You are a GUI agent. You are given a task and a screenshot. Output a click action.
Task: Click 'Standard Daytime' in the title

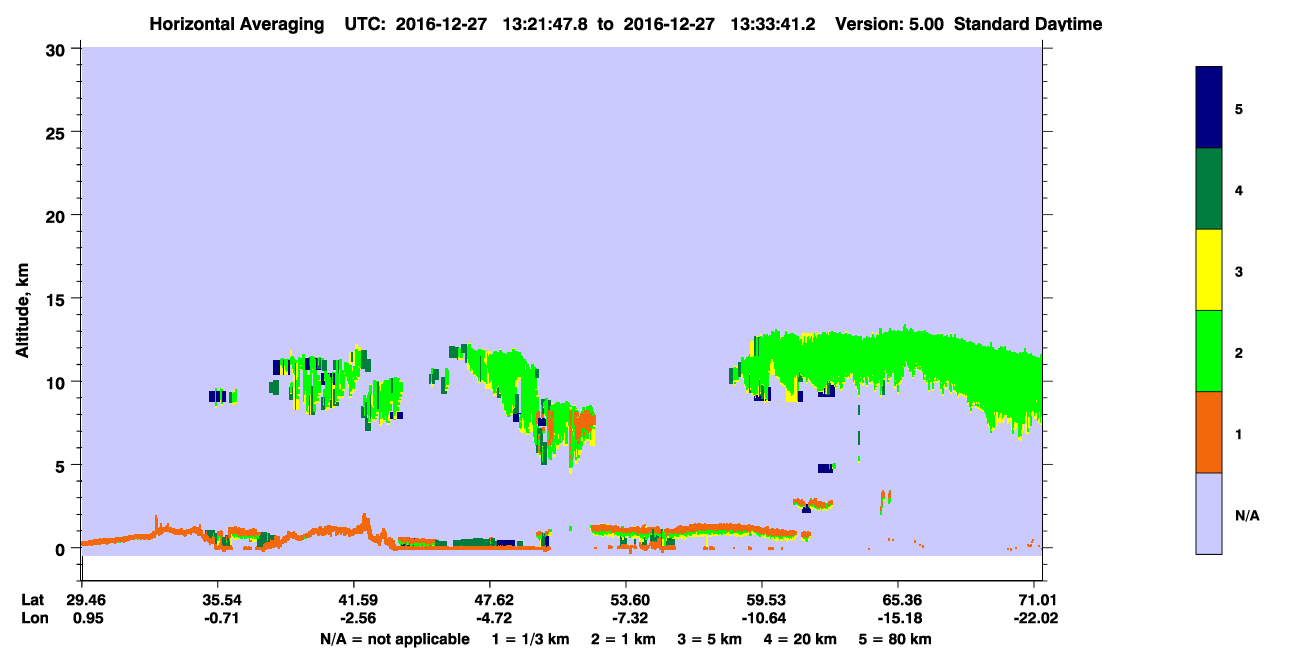coord(1028,24)
